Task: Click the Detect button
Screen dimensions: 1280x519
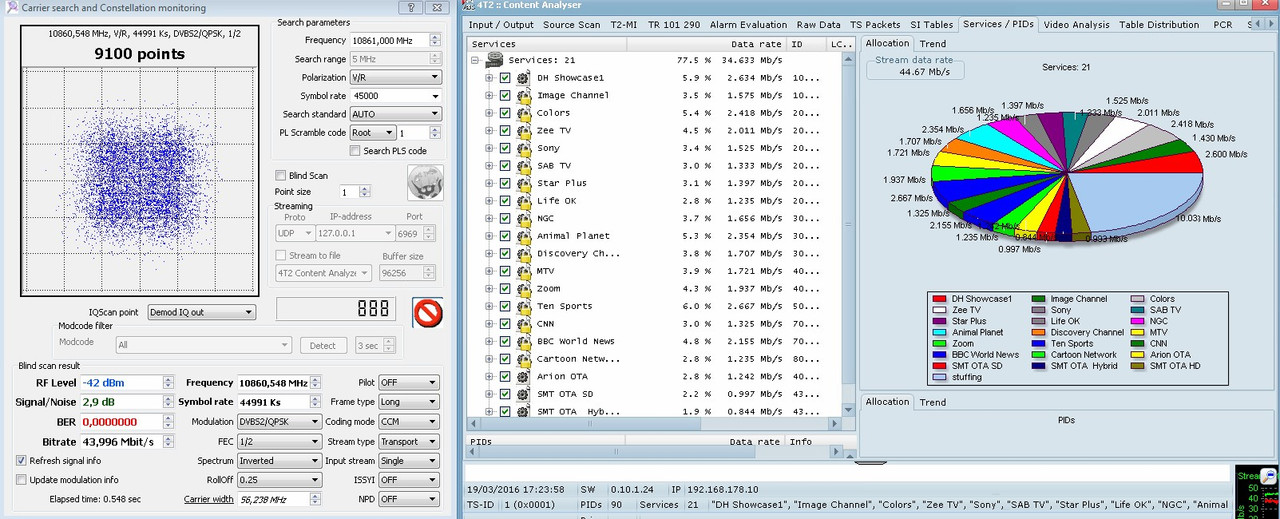Action: (324, 346)
